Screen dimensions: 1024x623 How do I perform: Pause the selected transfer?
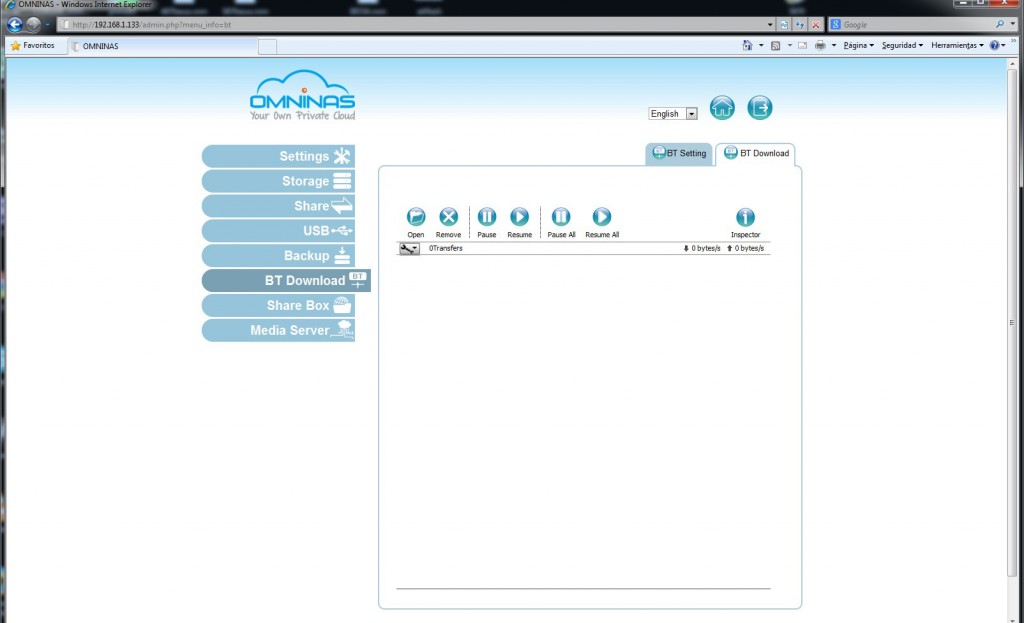click(487, 217)
